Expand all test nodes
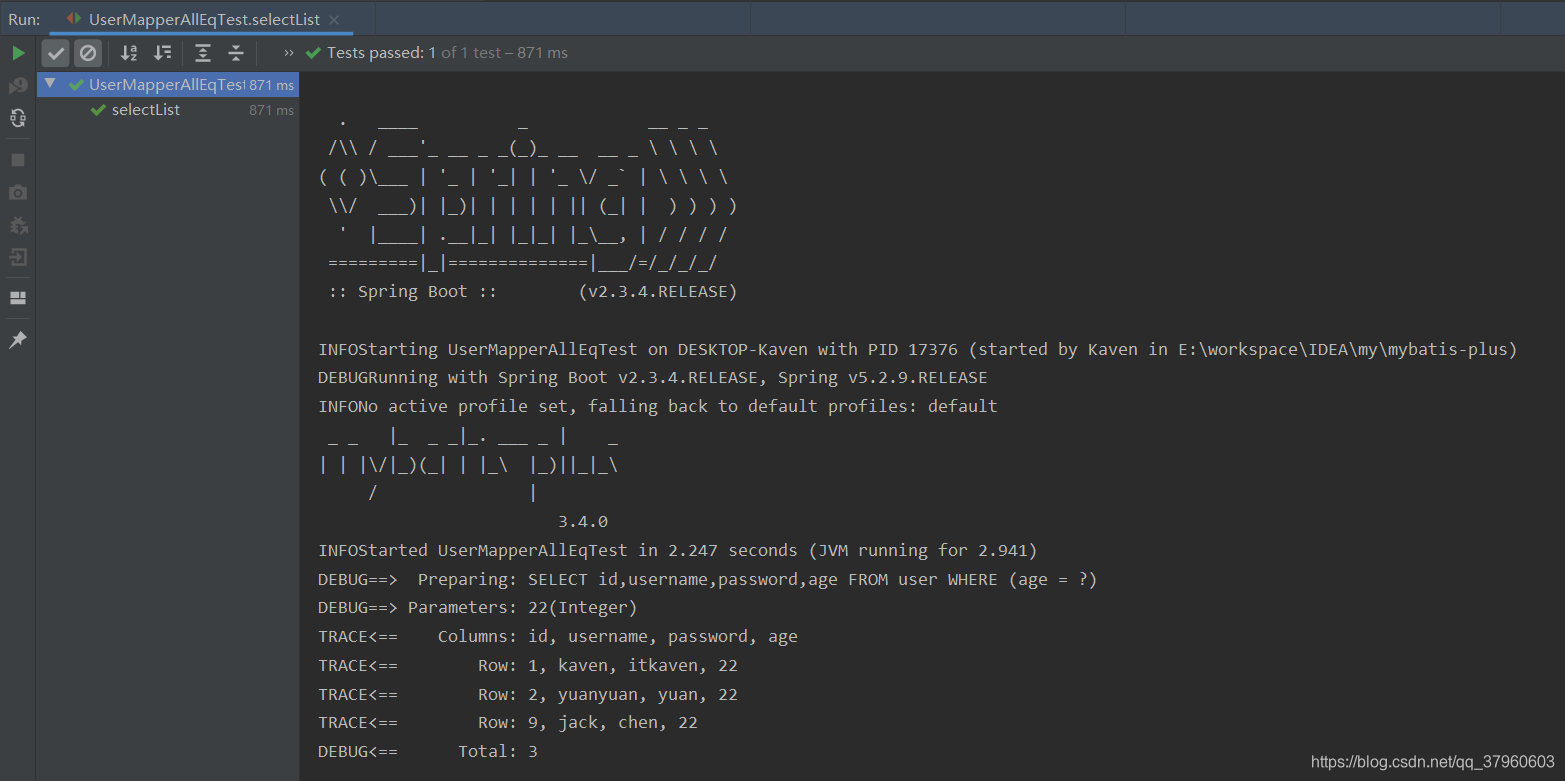Screen dimensions: 1565x781 pos(203,53)
